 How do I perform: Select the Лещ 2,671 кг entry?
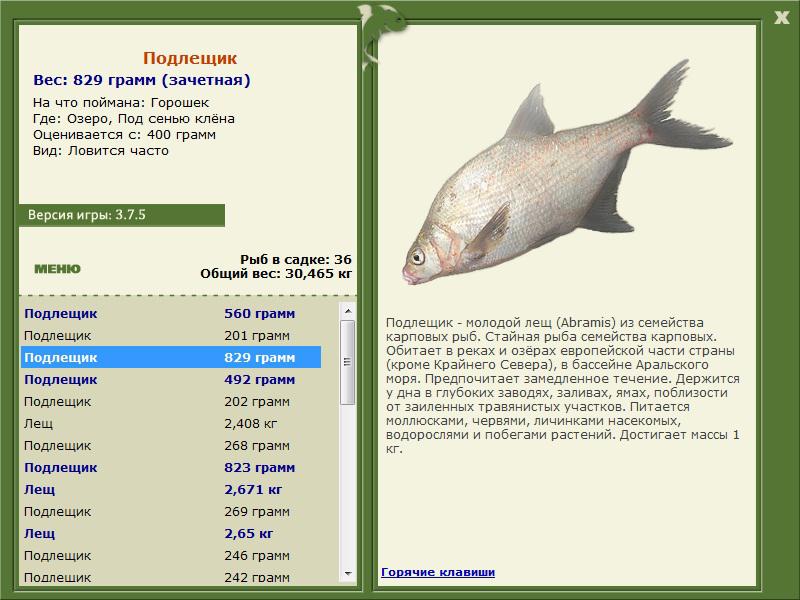pos(171,489)
